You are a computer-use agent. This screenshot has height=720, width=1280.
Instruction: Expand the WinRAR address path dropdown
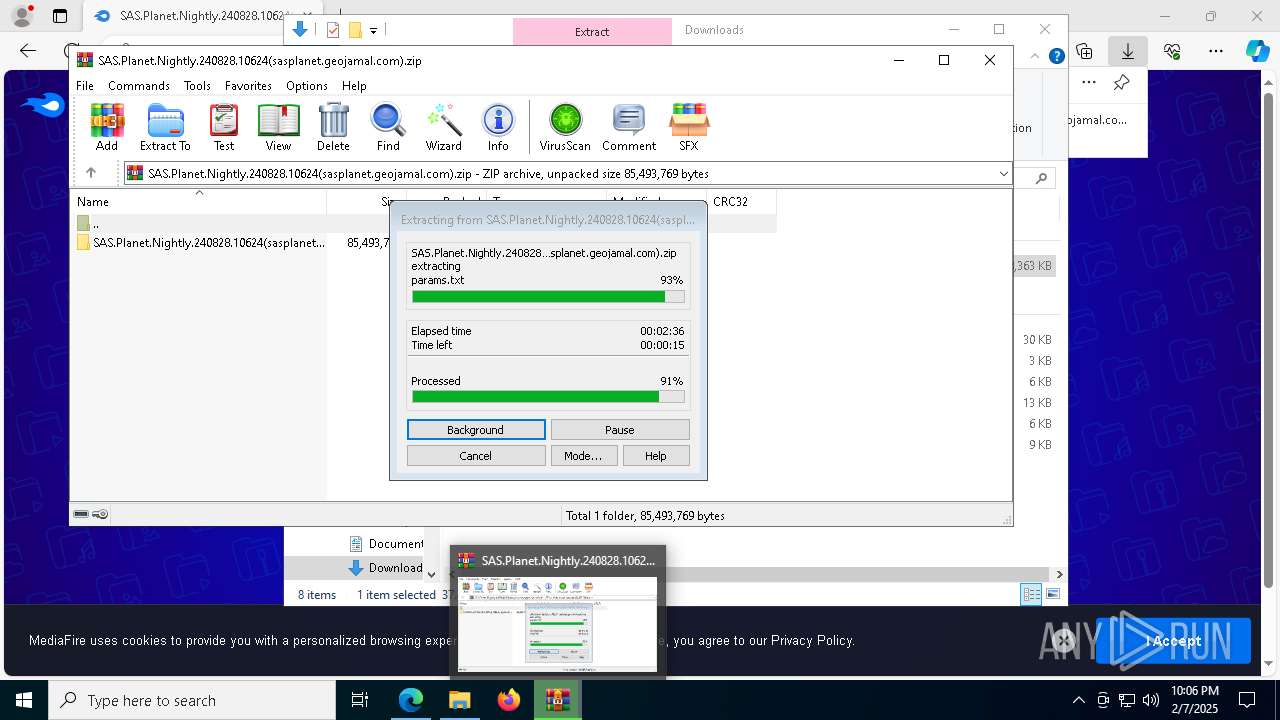coord(1003,174)
